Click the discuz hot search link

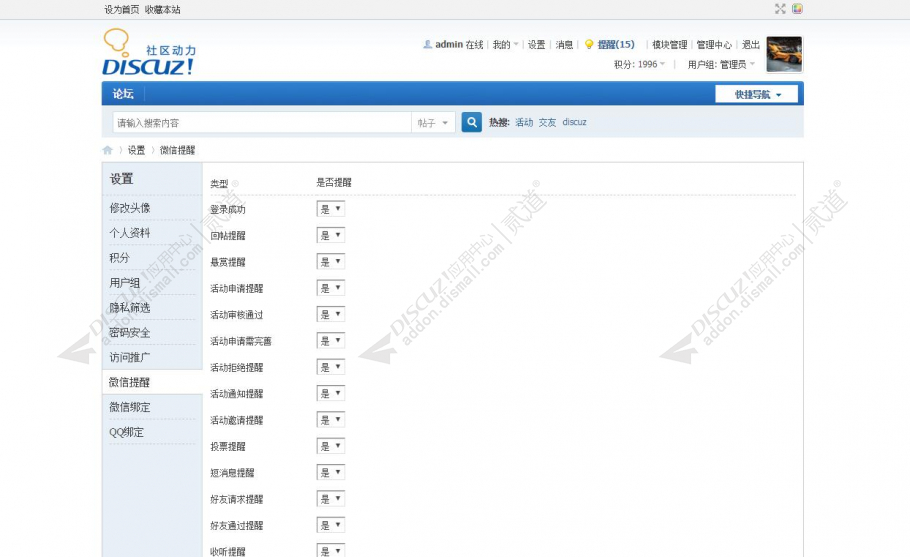tap(575, 122)
